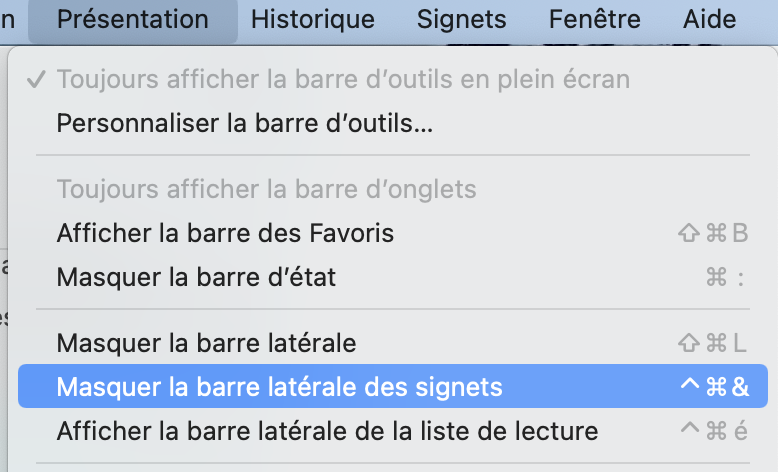Click the Fenêtre menu bar item
The width and height of the screenshot is (778, 472).
click(594, 19)
